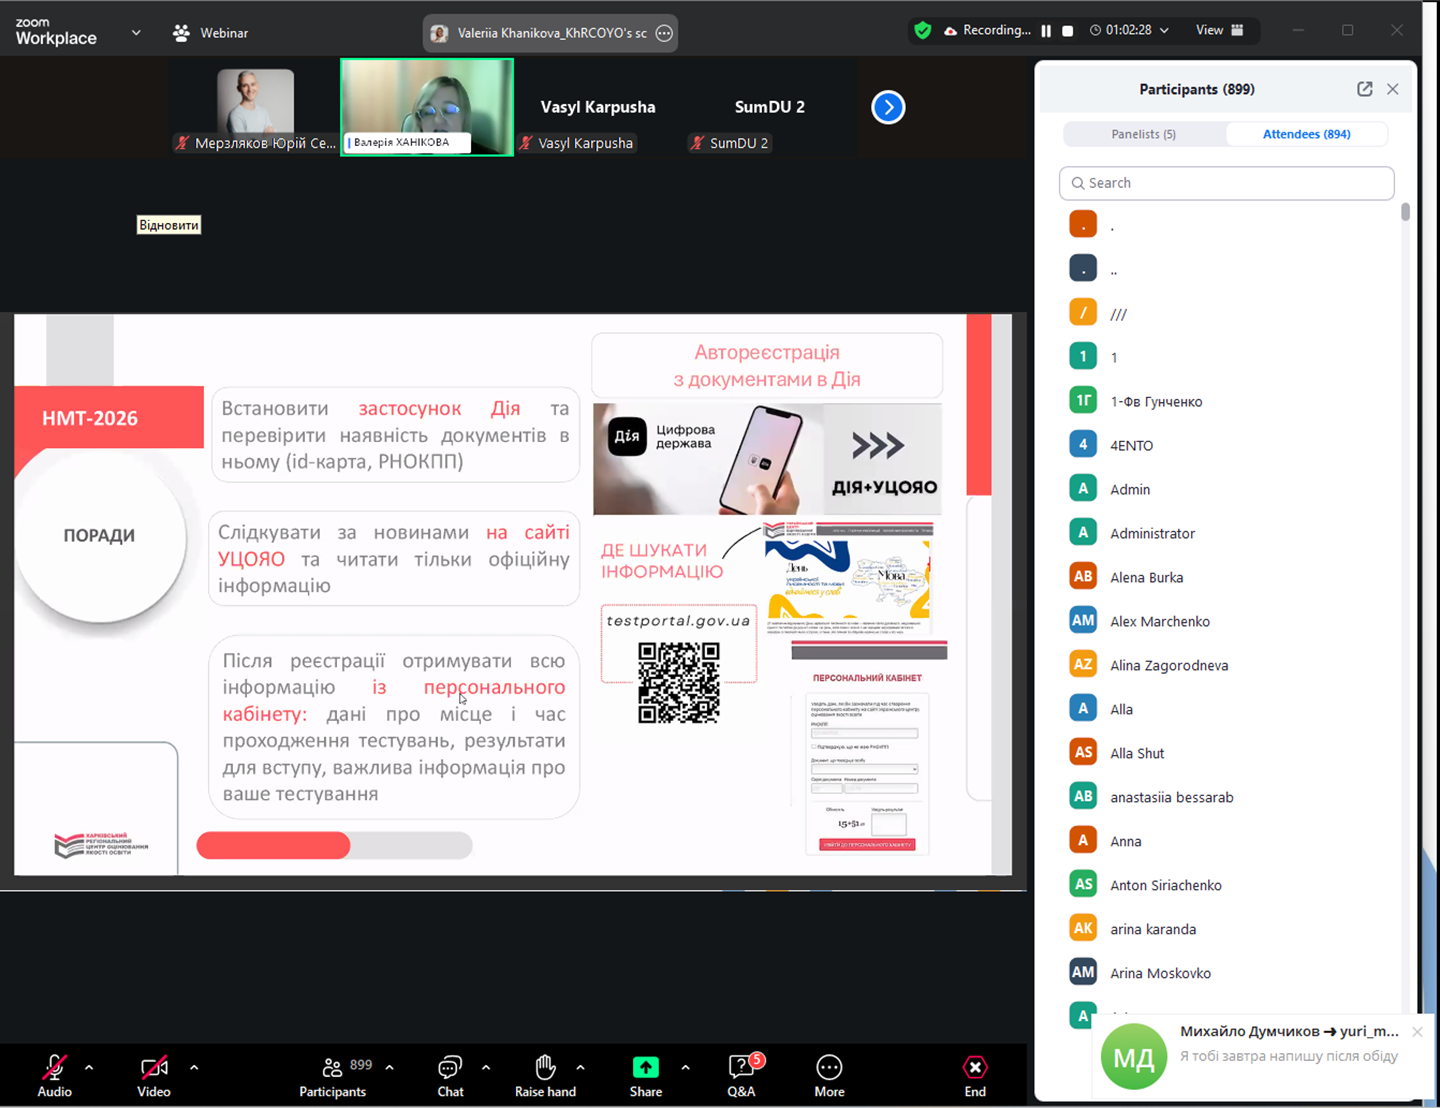Switch to the Panelists (5) tab
The height and width of the screenshot is (1108, 1440).
(x=1143, y=134)
